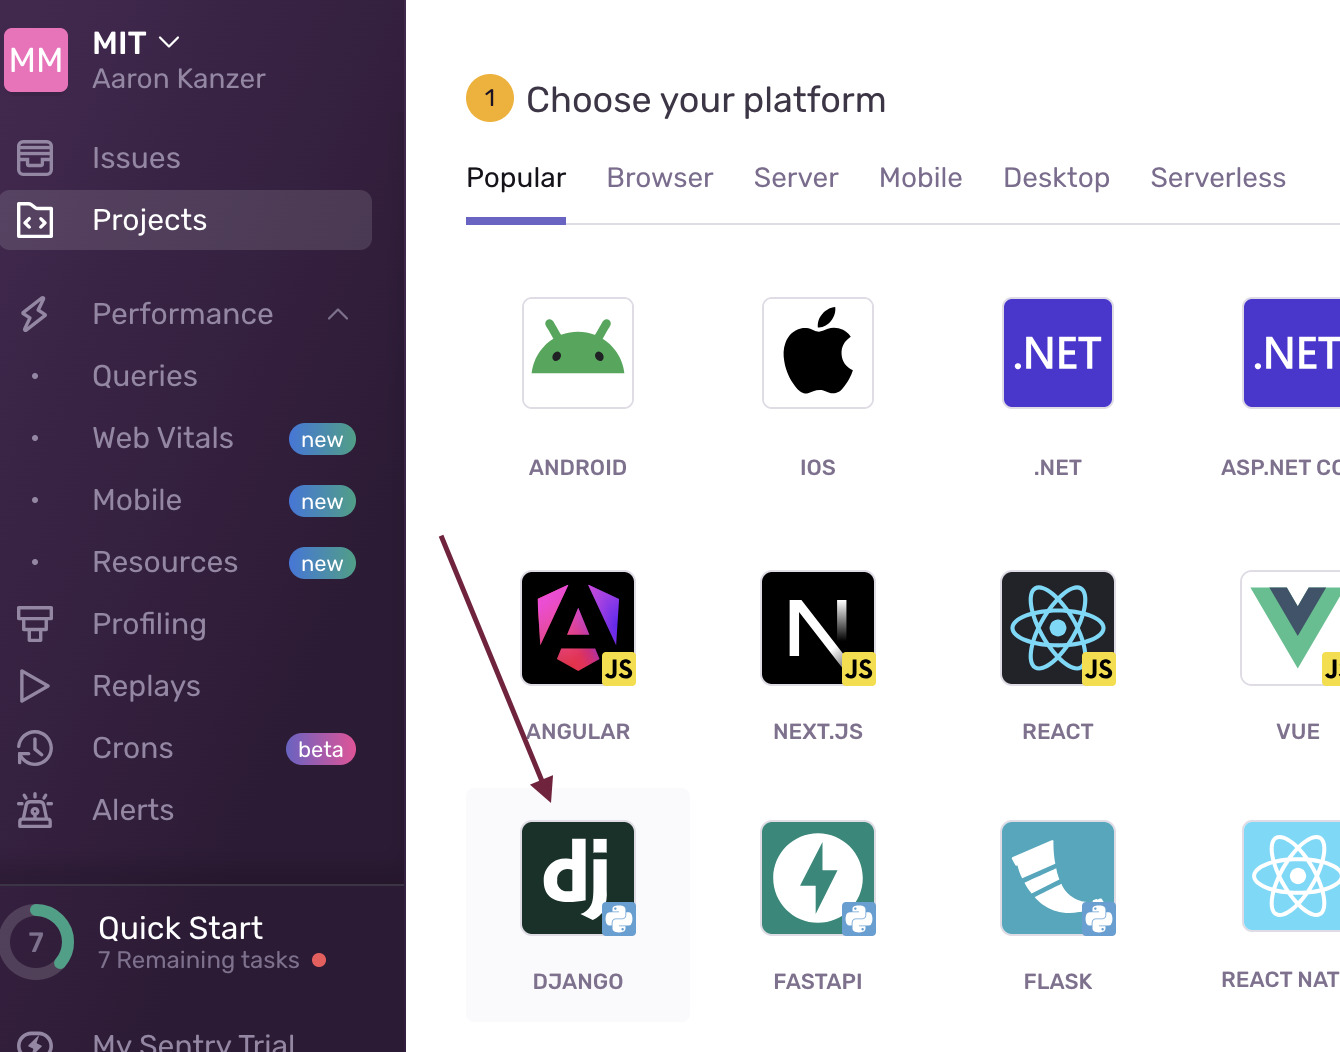This screenshot has width=1340, height=1052.
Task: Collapse the Performance section chevron
Action: pos(338,314)
